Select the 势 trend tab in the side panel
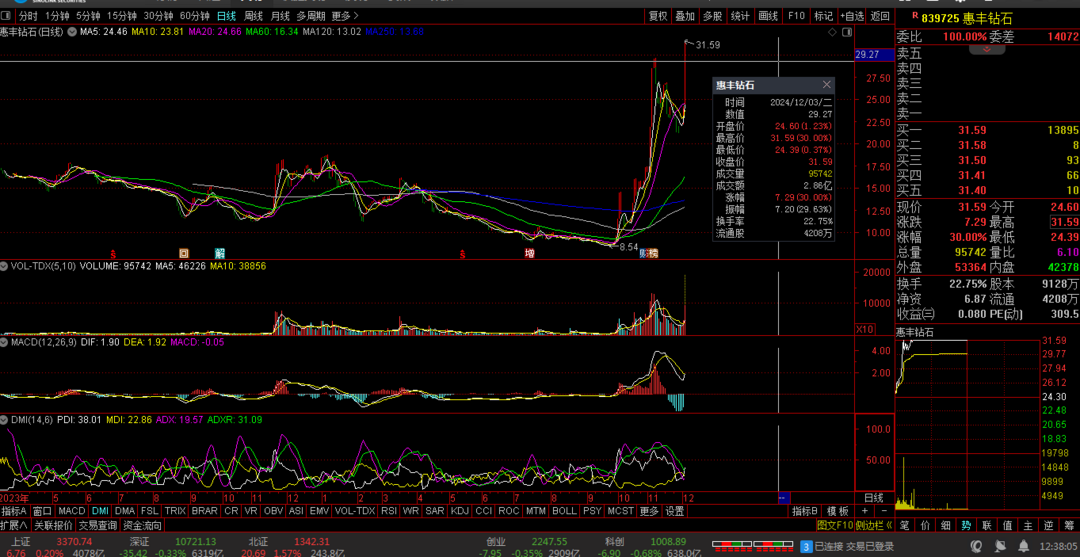This screenshot has height=557, width=1080. coord(966,525)
